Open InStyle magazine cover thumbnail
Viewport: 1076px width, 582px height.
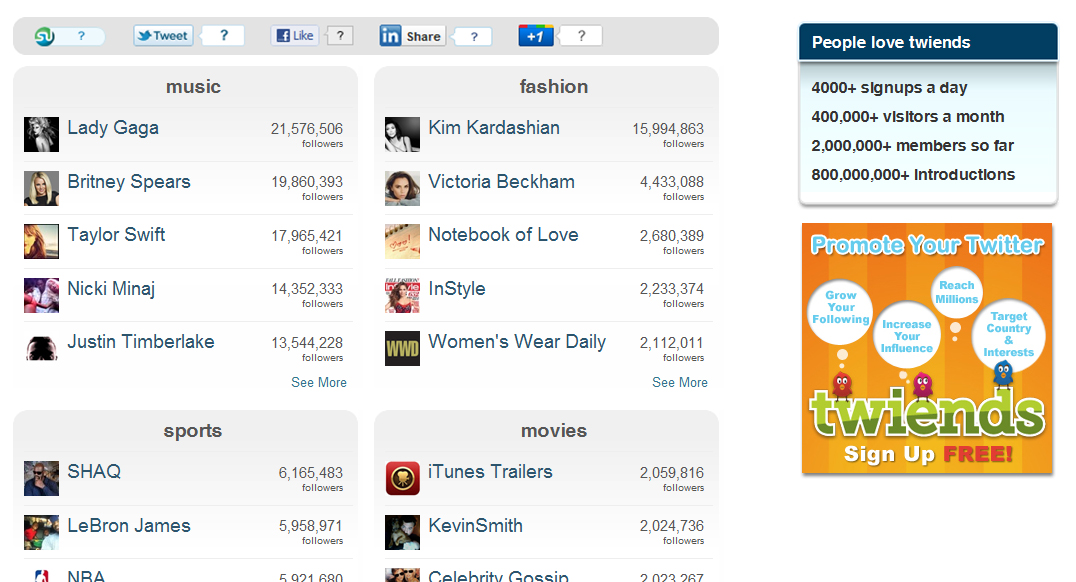click(402, 295)
